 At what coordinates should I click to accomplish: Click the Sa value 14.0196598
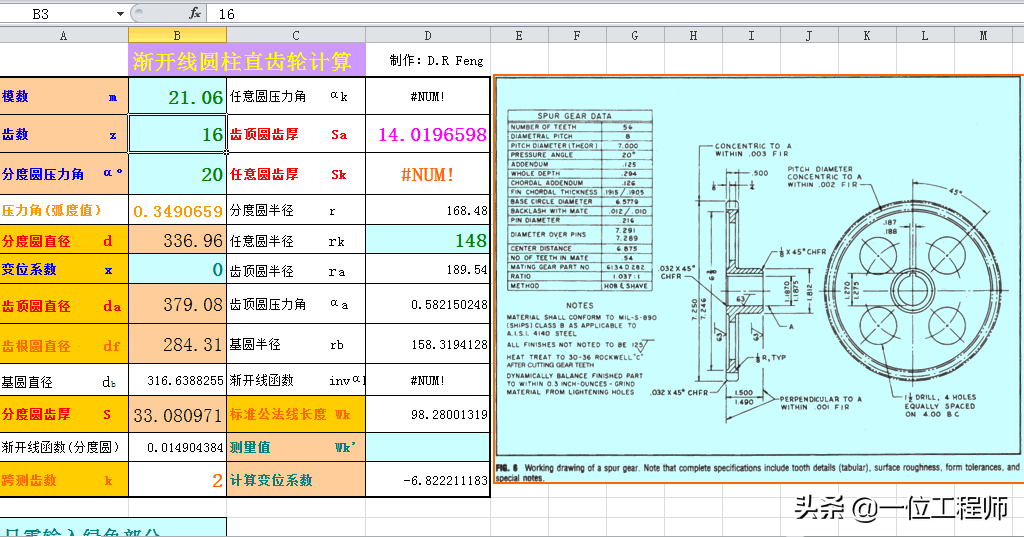(x=428, y=134)
